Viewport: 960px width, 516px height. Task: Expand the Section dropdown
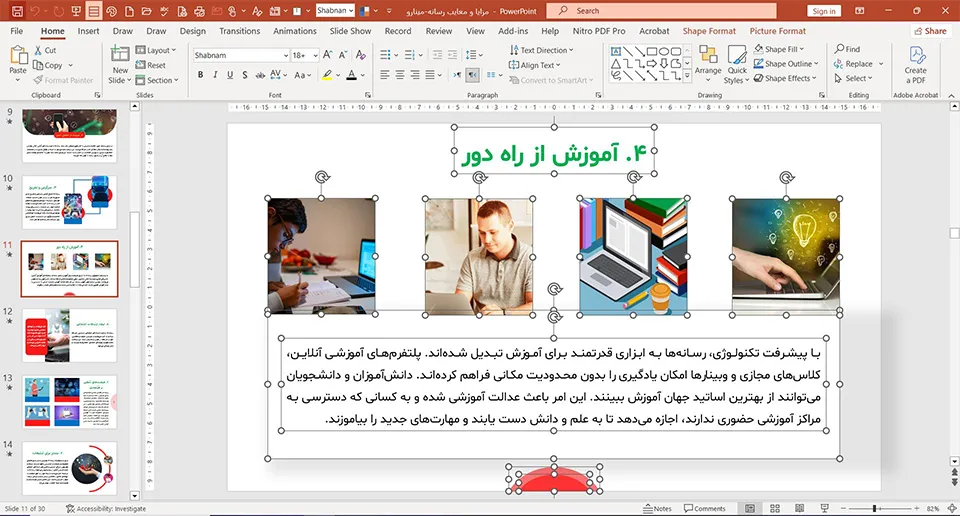[157, 80]
